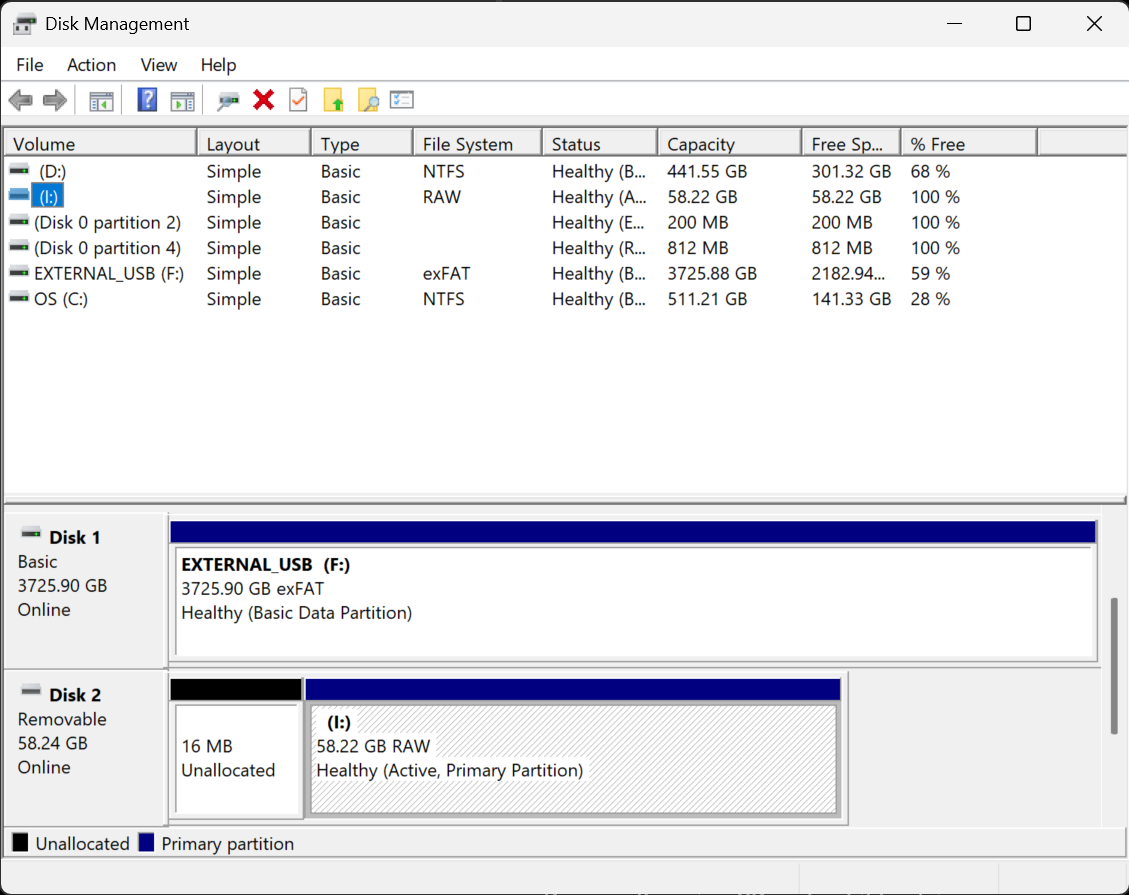
Task: Open the Help menu
Action: (x=218, y=65)
